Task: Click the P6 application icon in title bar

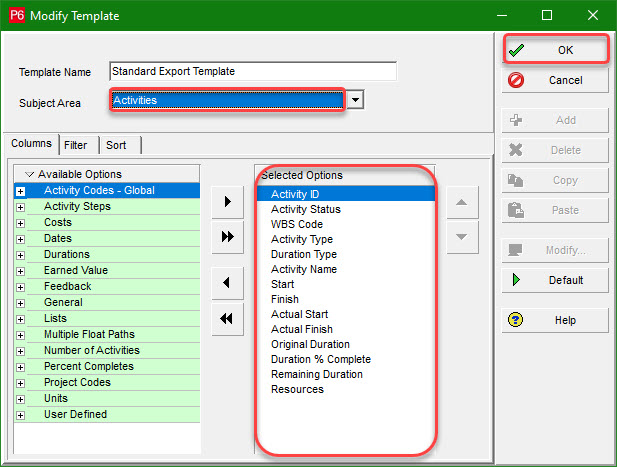Action: coord(17,15)
